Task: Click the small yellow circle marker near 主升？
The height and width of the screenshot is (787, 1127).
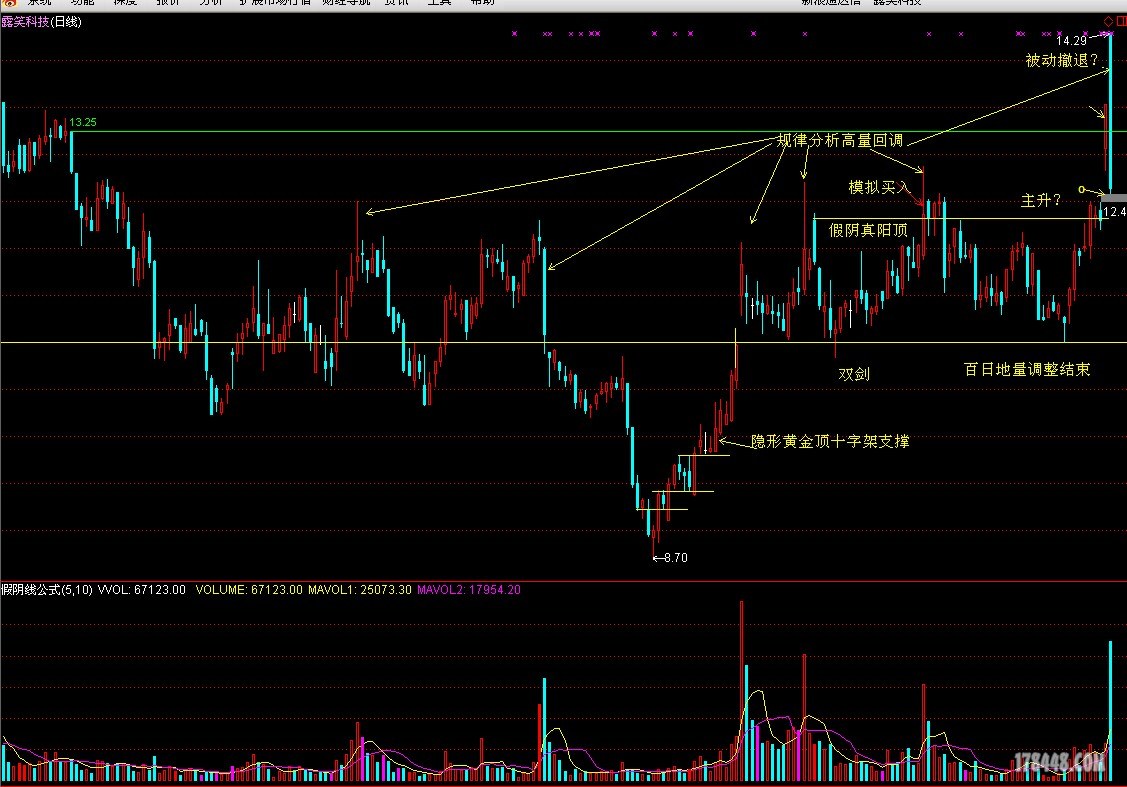Action: [x=1081, y=189]
